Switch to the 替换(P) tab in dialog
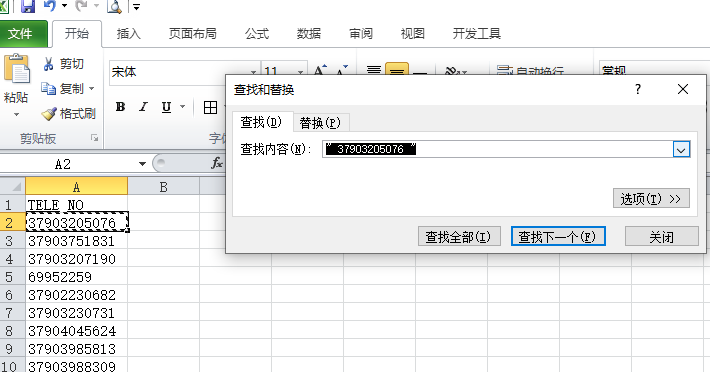The image size is (710, 372). point(320,123)
